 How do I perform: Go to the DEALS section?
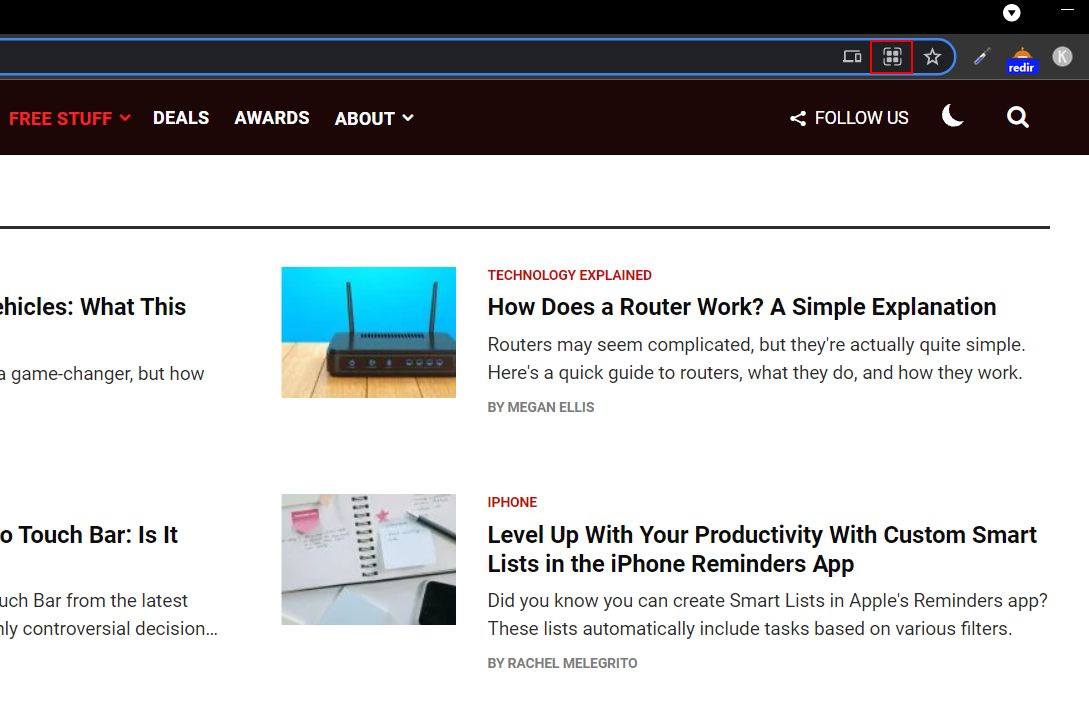(x=181, y=118)
